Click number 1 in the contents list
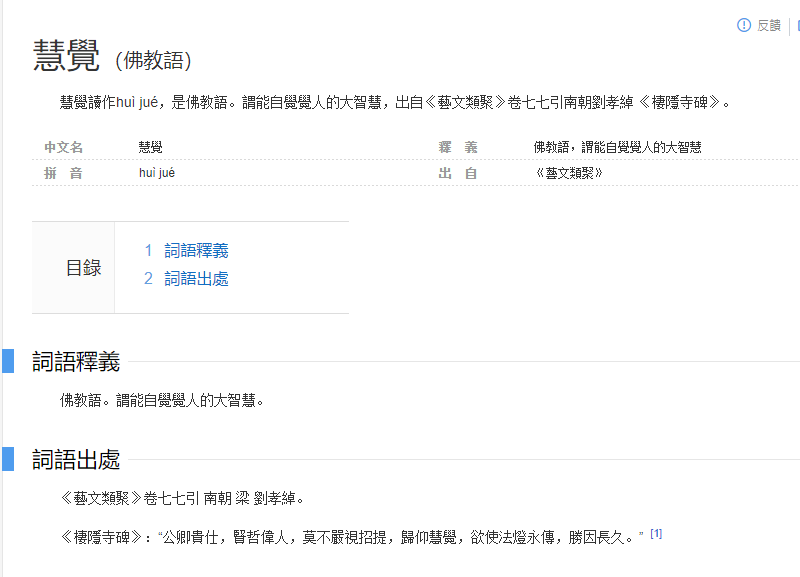Image resolution: width=800 pixels, height=577 pixels. (148, 251)
